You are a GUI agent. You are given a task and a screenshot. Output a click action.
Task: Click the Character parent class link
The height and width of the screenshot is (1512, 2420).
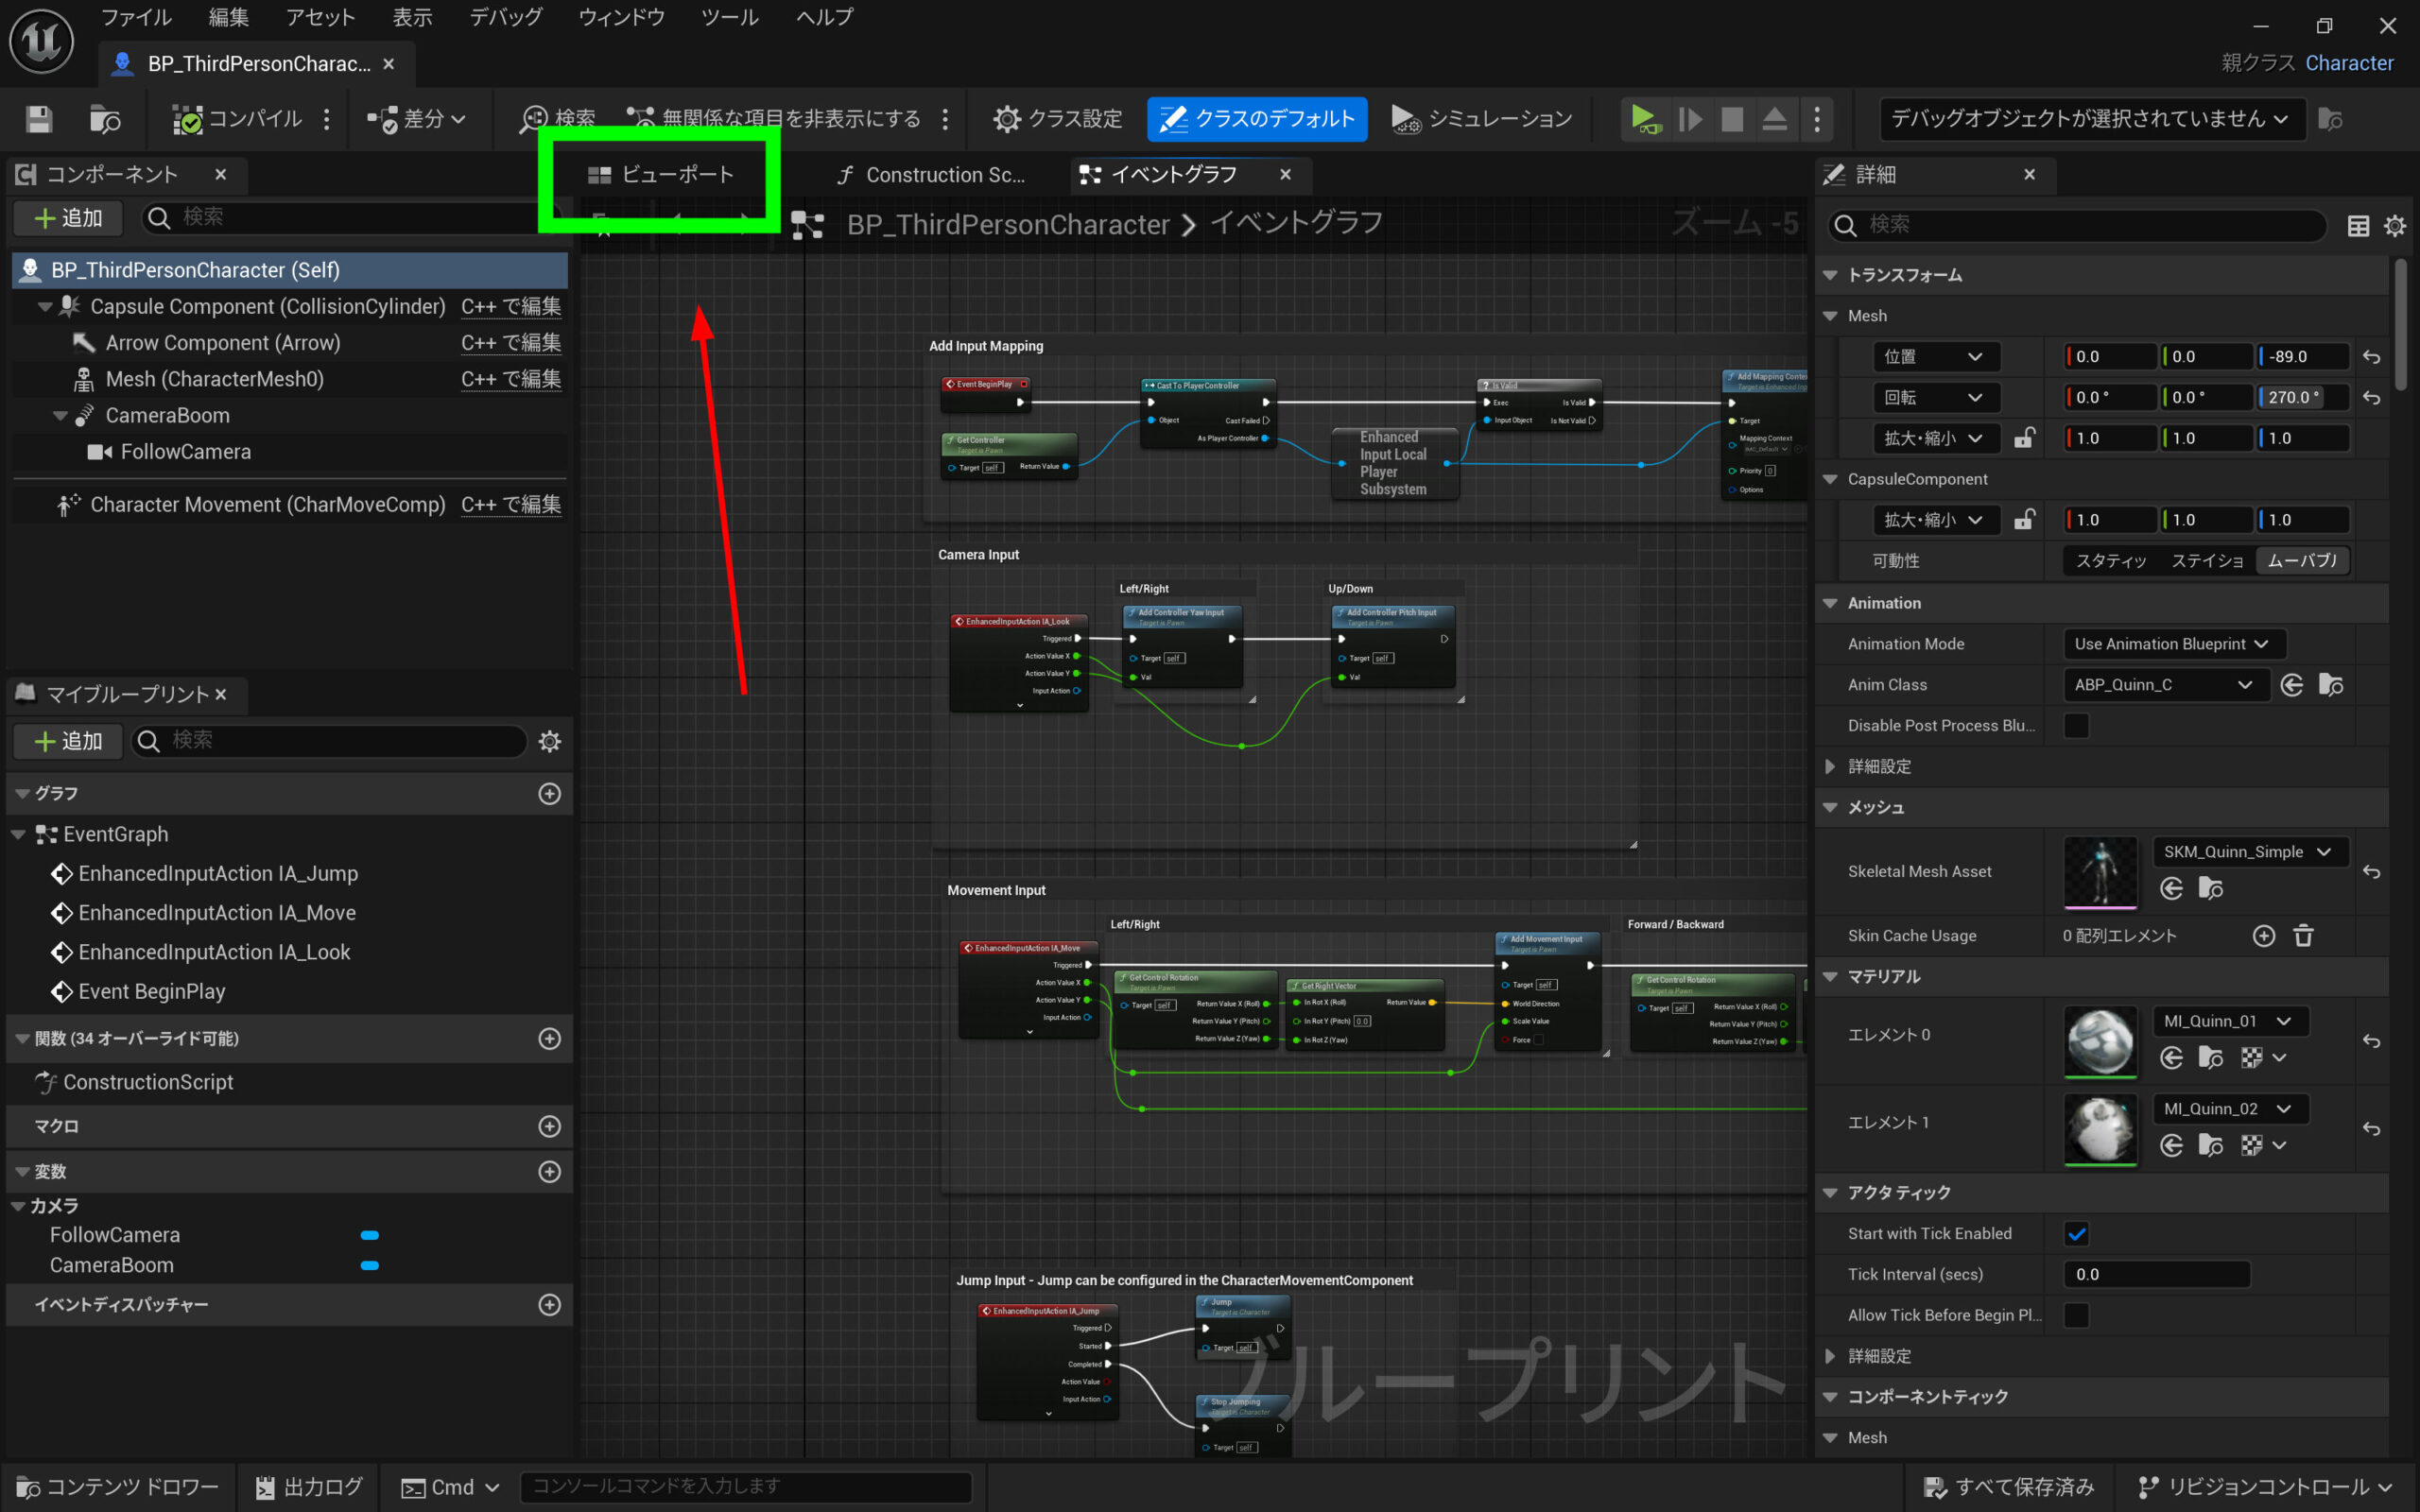click(x=2349, y=63)
